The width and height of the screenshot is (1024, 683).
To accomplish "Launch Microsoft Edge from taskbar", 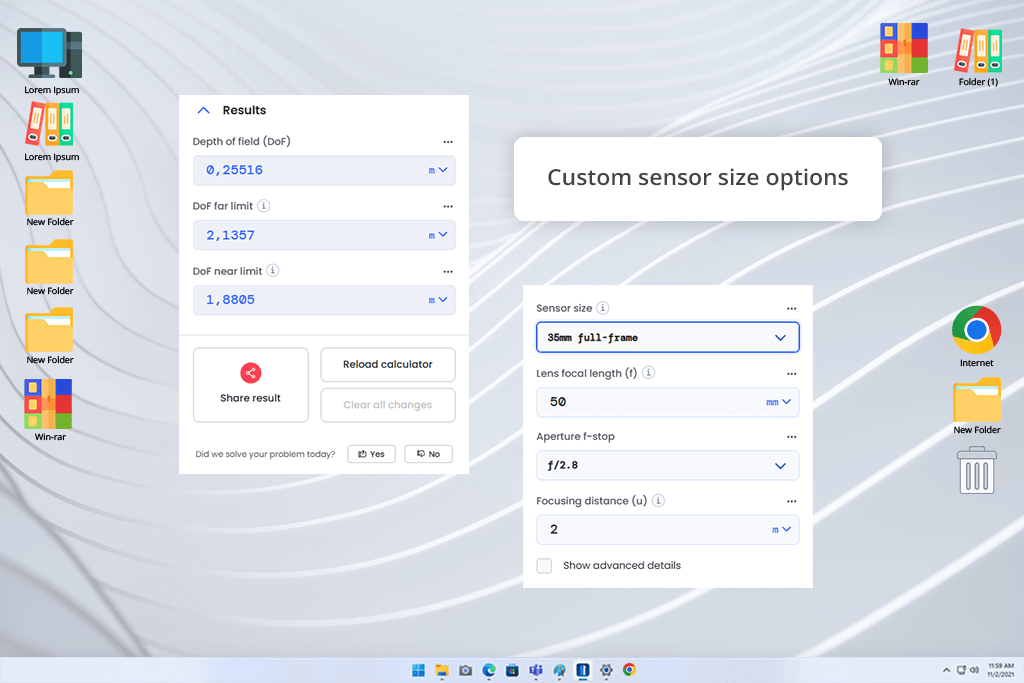I will click(x=489, y=670).
